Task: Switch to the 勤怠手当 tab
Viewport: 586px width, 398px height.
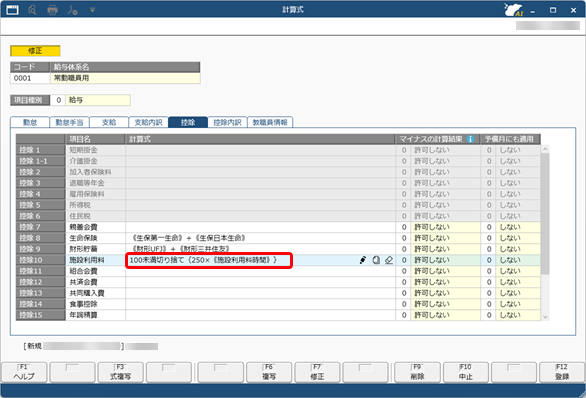Action: coord(69,122)
